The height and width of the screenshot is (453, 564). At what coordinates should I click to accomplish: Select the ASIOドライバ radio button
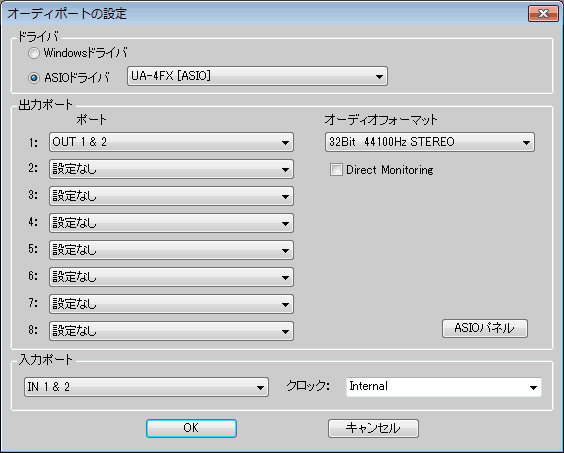(34, 78)
